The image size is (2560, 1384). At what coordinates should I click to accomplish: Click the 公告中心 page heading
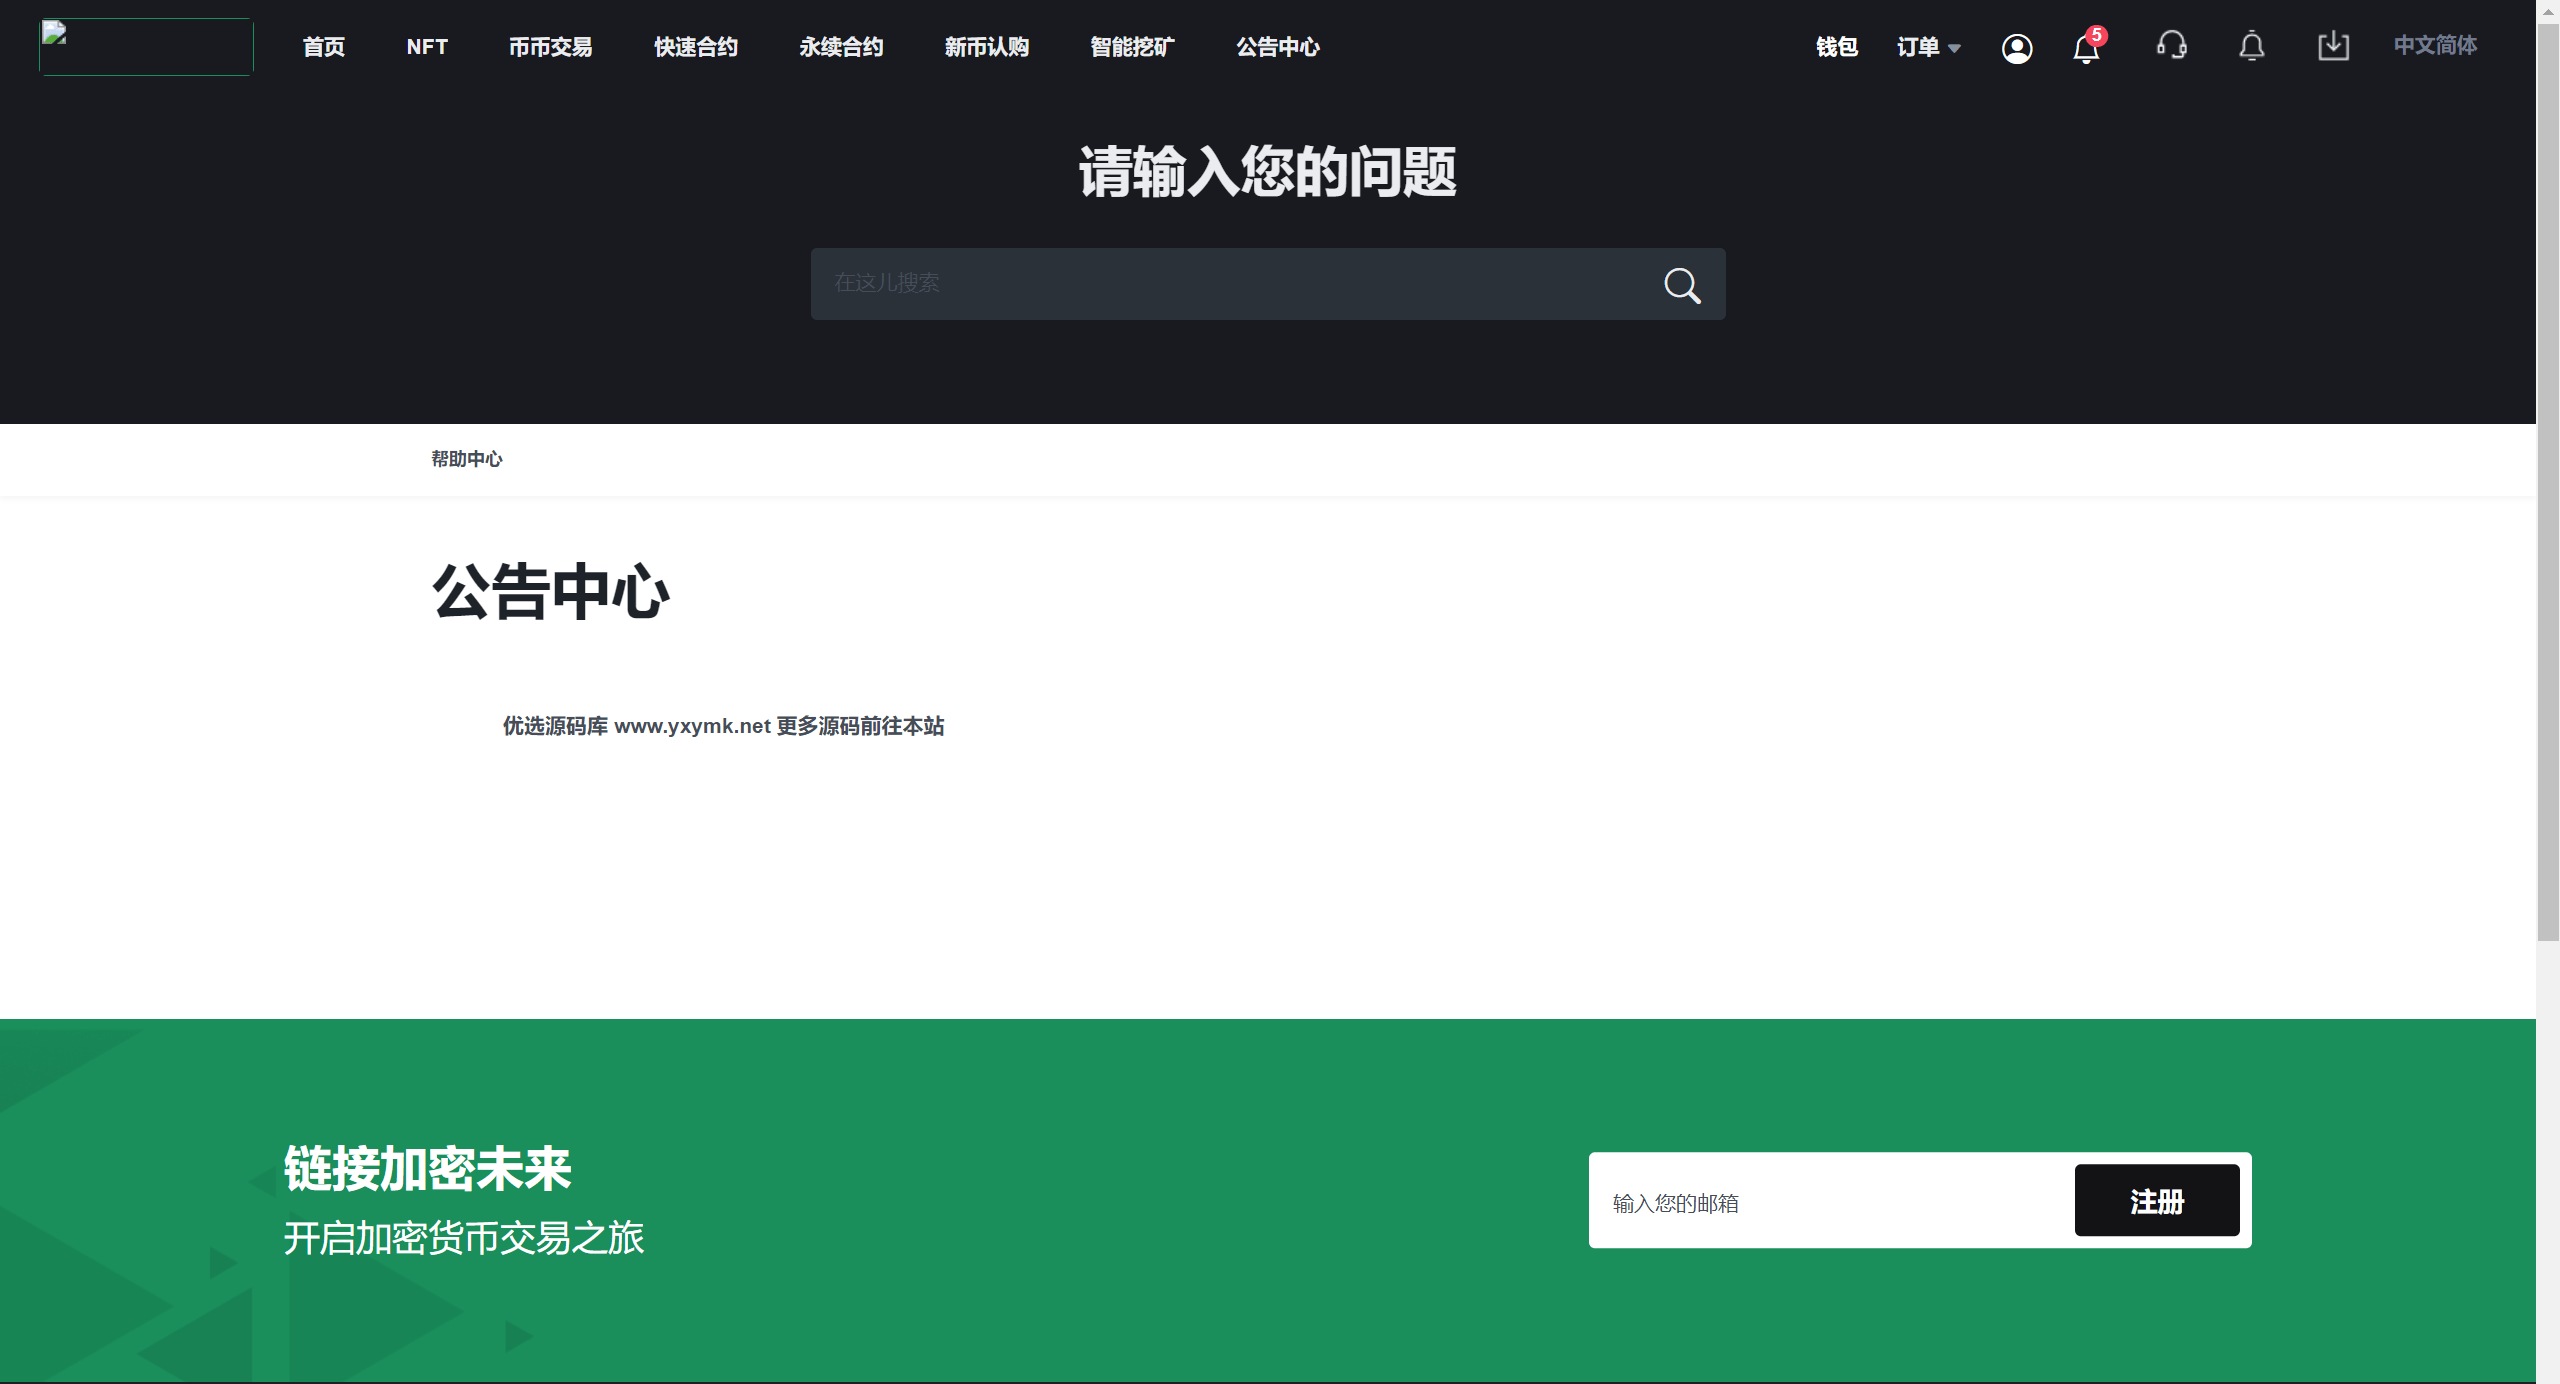click(x=551, y=592)
